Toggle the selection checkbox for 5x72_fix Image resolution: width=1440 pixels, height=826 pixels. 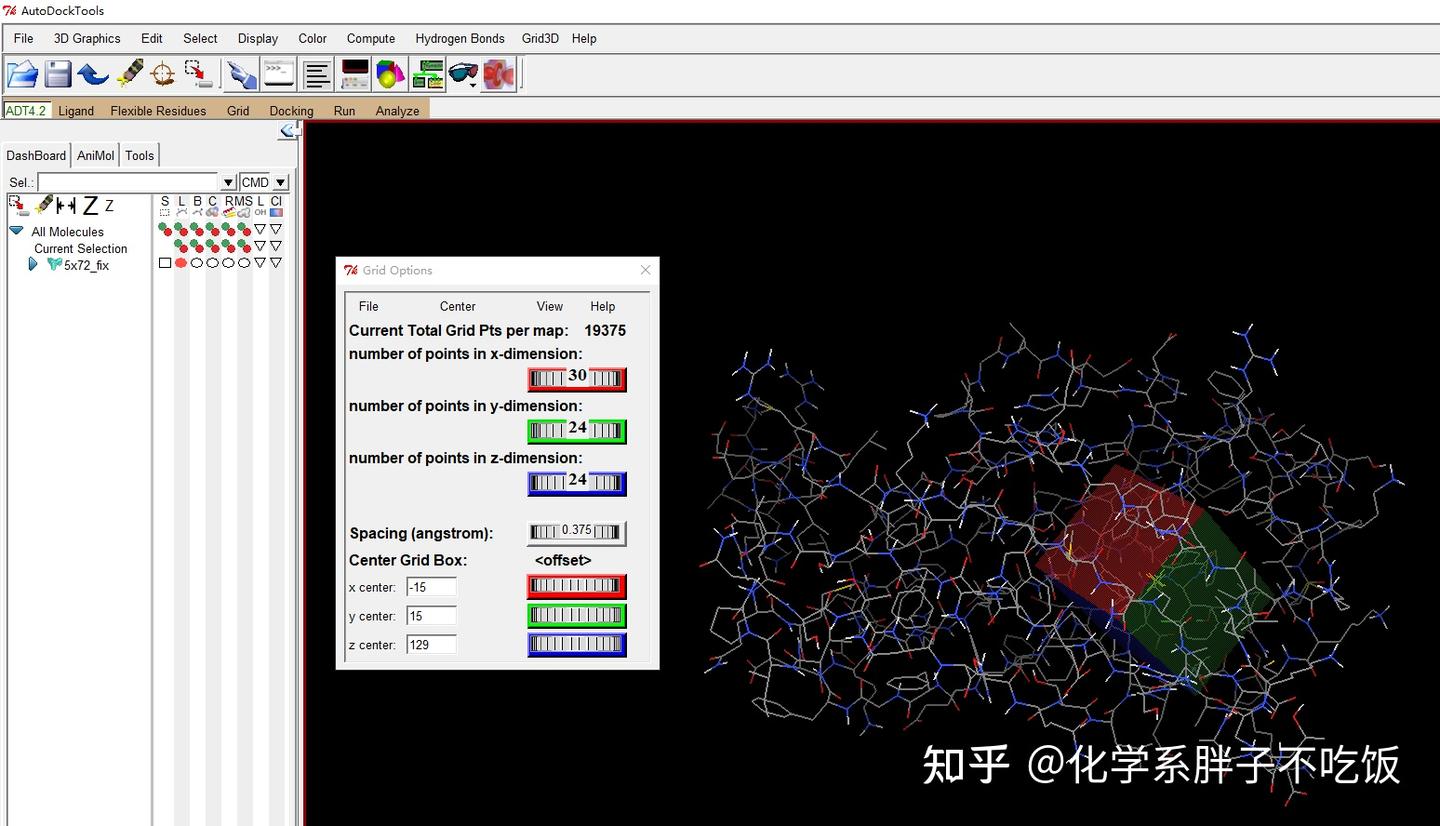(x=164, y=262)
